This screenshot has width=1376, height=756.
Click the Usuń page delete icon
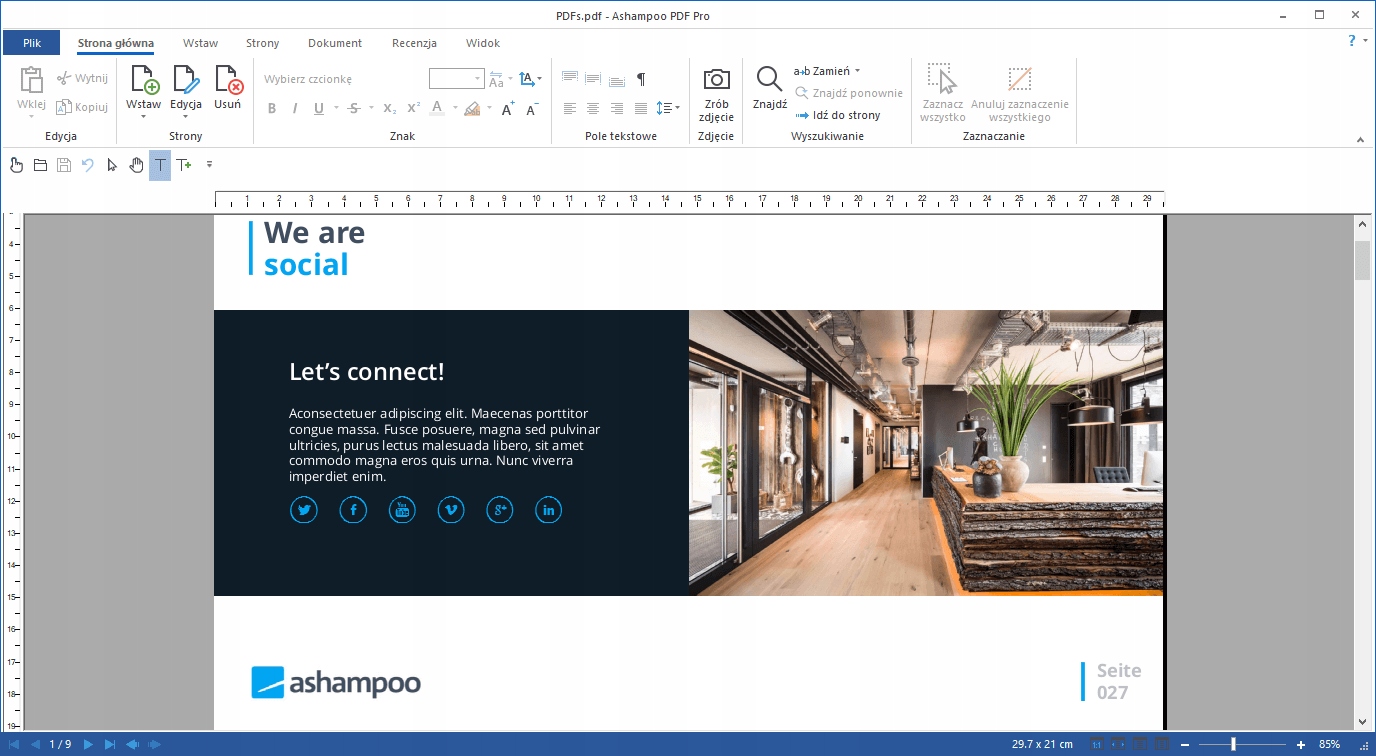click(228, 79)
